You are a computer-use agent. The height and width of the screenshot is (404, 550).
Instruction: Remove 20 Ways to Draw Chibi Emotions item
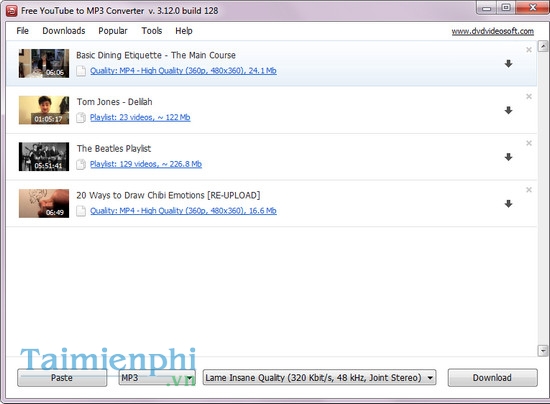pos(529,190)
